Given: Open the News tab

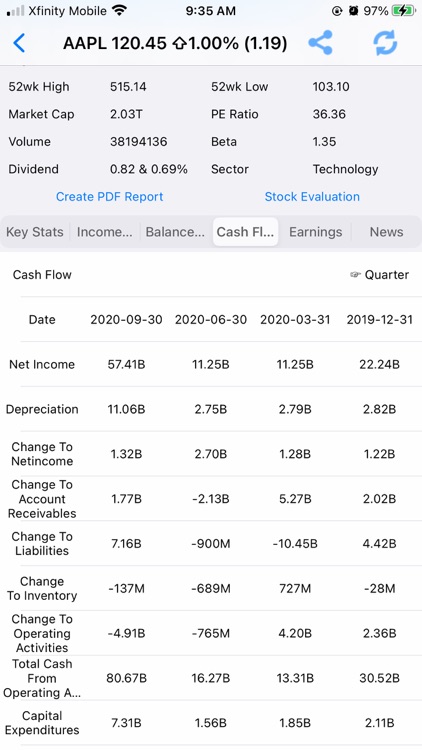Looking at the screenshot, I should click(386, 232).
